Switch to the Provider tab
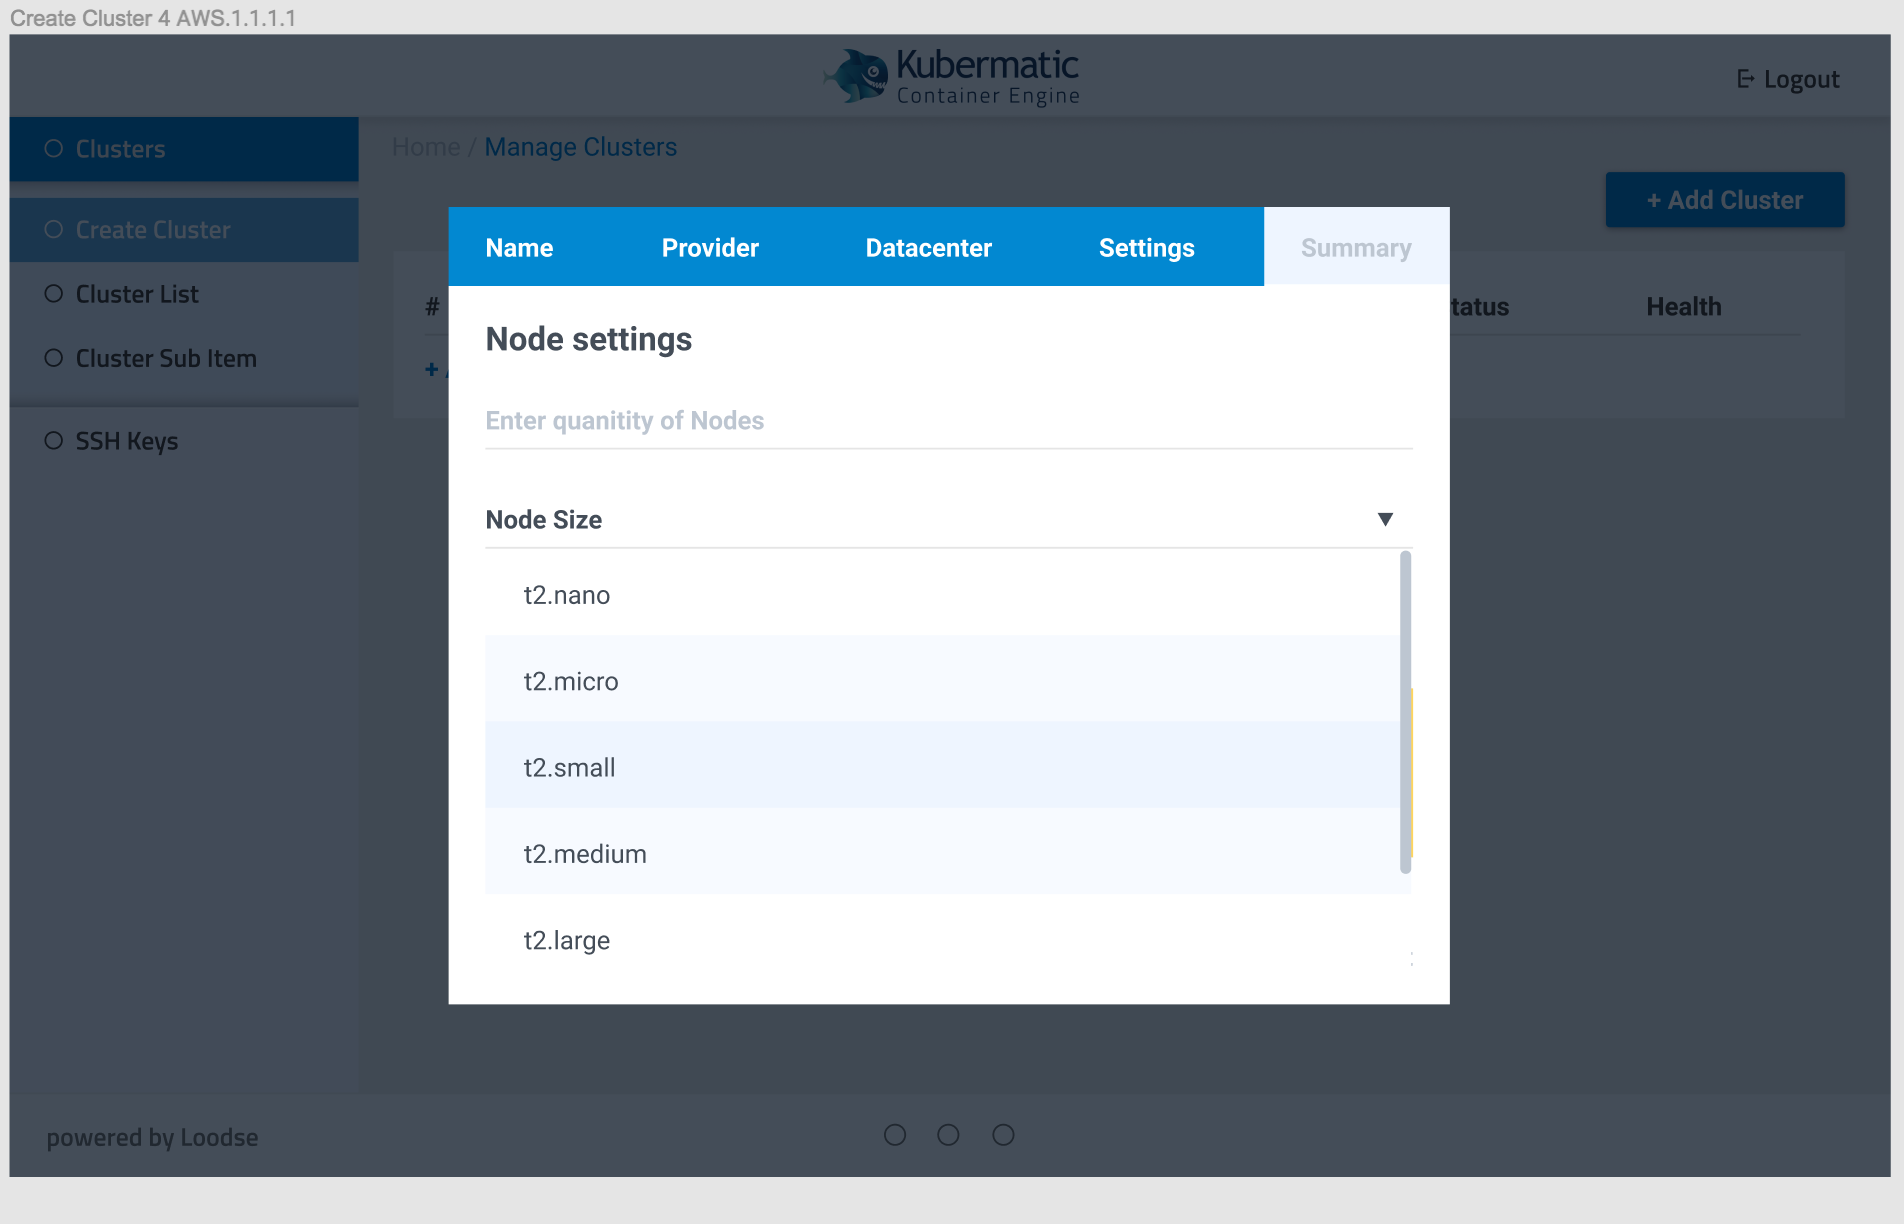The height and width of the screenshot is (1224, 1904). (x=709, y=247)
